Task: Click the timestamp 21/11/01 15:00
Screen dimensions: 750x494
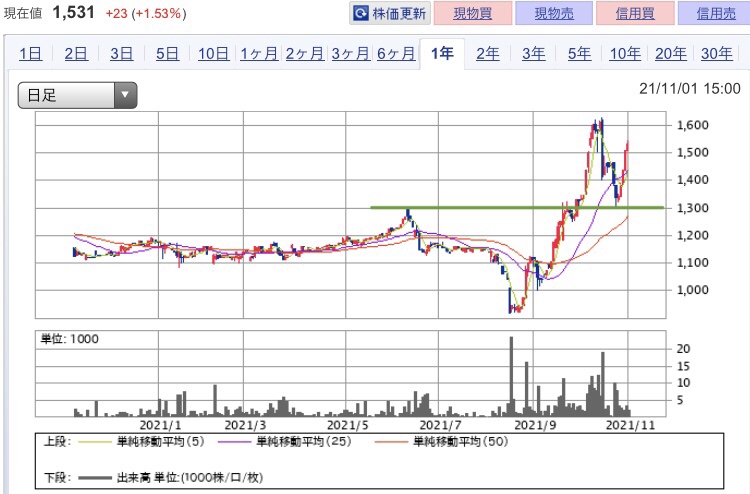Action: (690, 88)
